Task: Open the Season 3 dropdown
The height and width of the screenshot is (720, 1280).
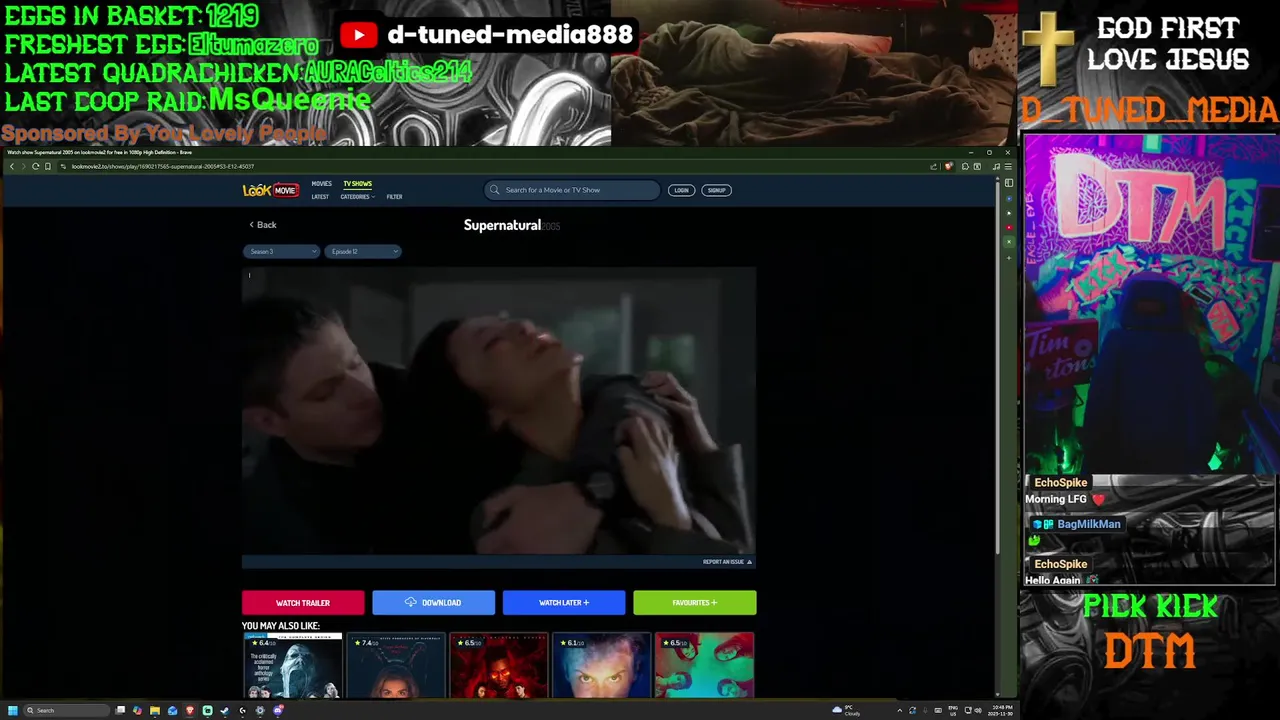Action: tap(280, 251)
